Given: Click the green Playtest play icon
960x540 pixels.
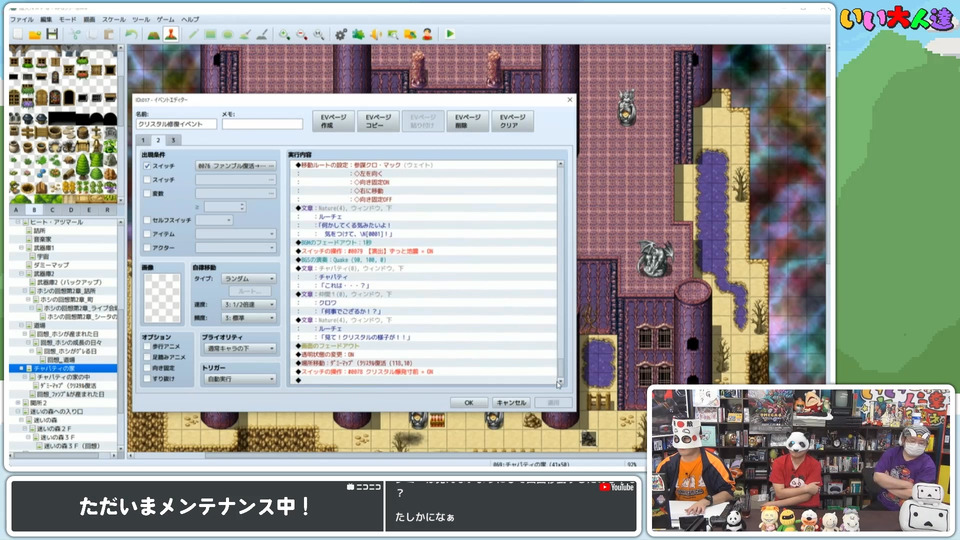Looking at the screenshot, I should pyautogui.click(x=450, y=34).
